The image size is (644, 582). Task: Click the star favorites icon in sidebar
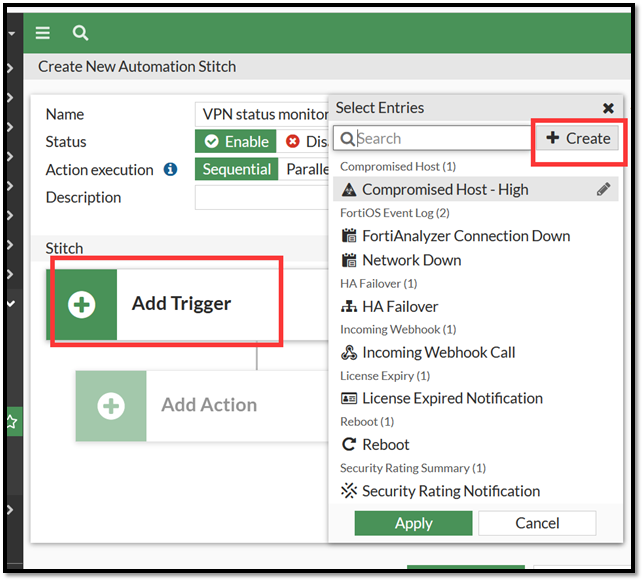point(12,421)
